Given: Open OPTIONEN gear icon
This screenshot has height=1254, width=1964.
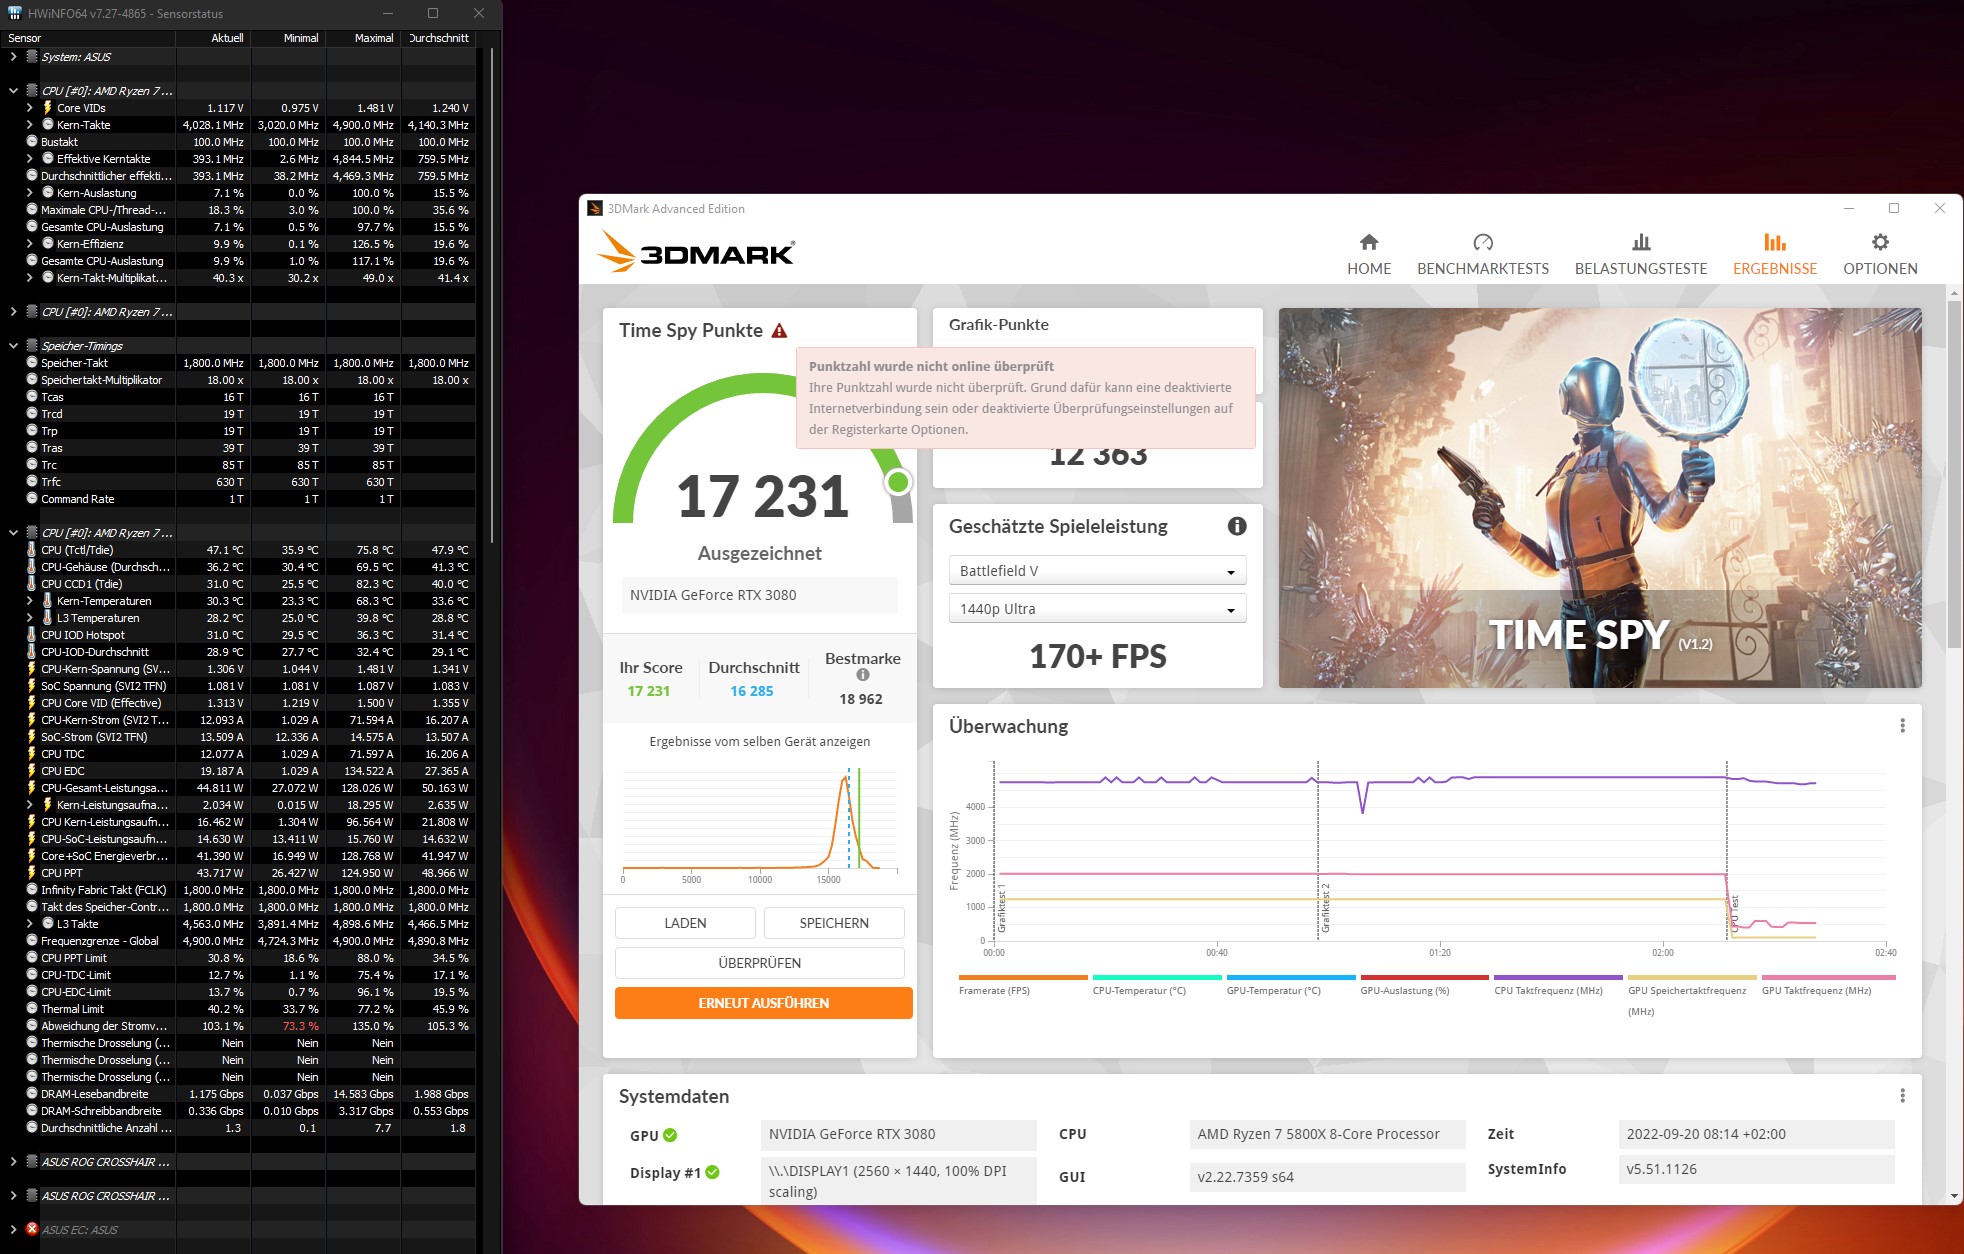Looking at the screenshot, I should (x=1880, y=242).
